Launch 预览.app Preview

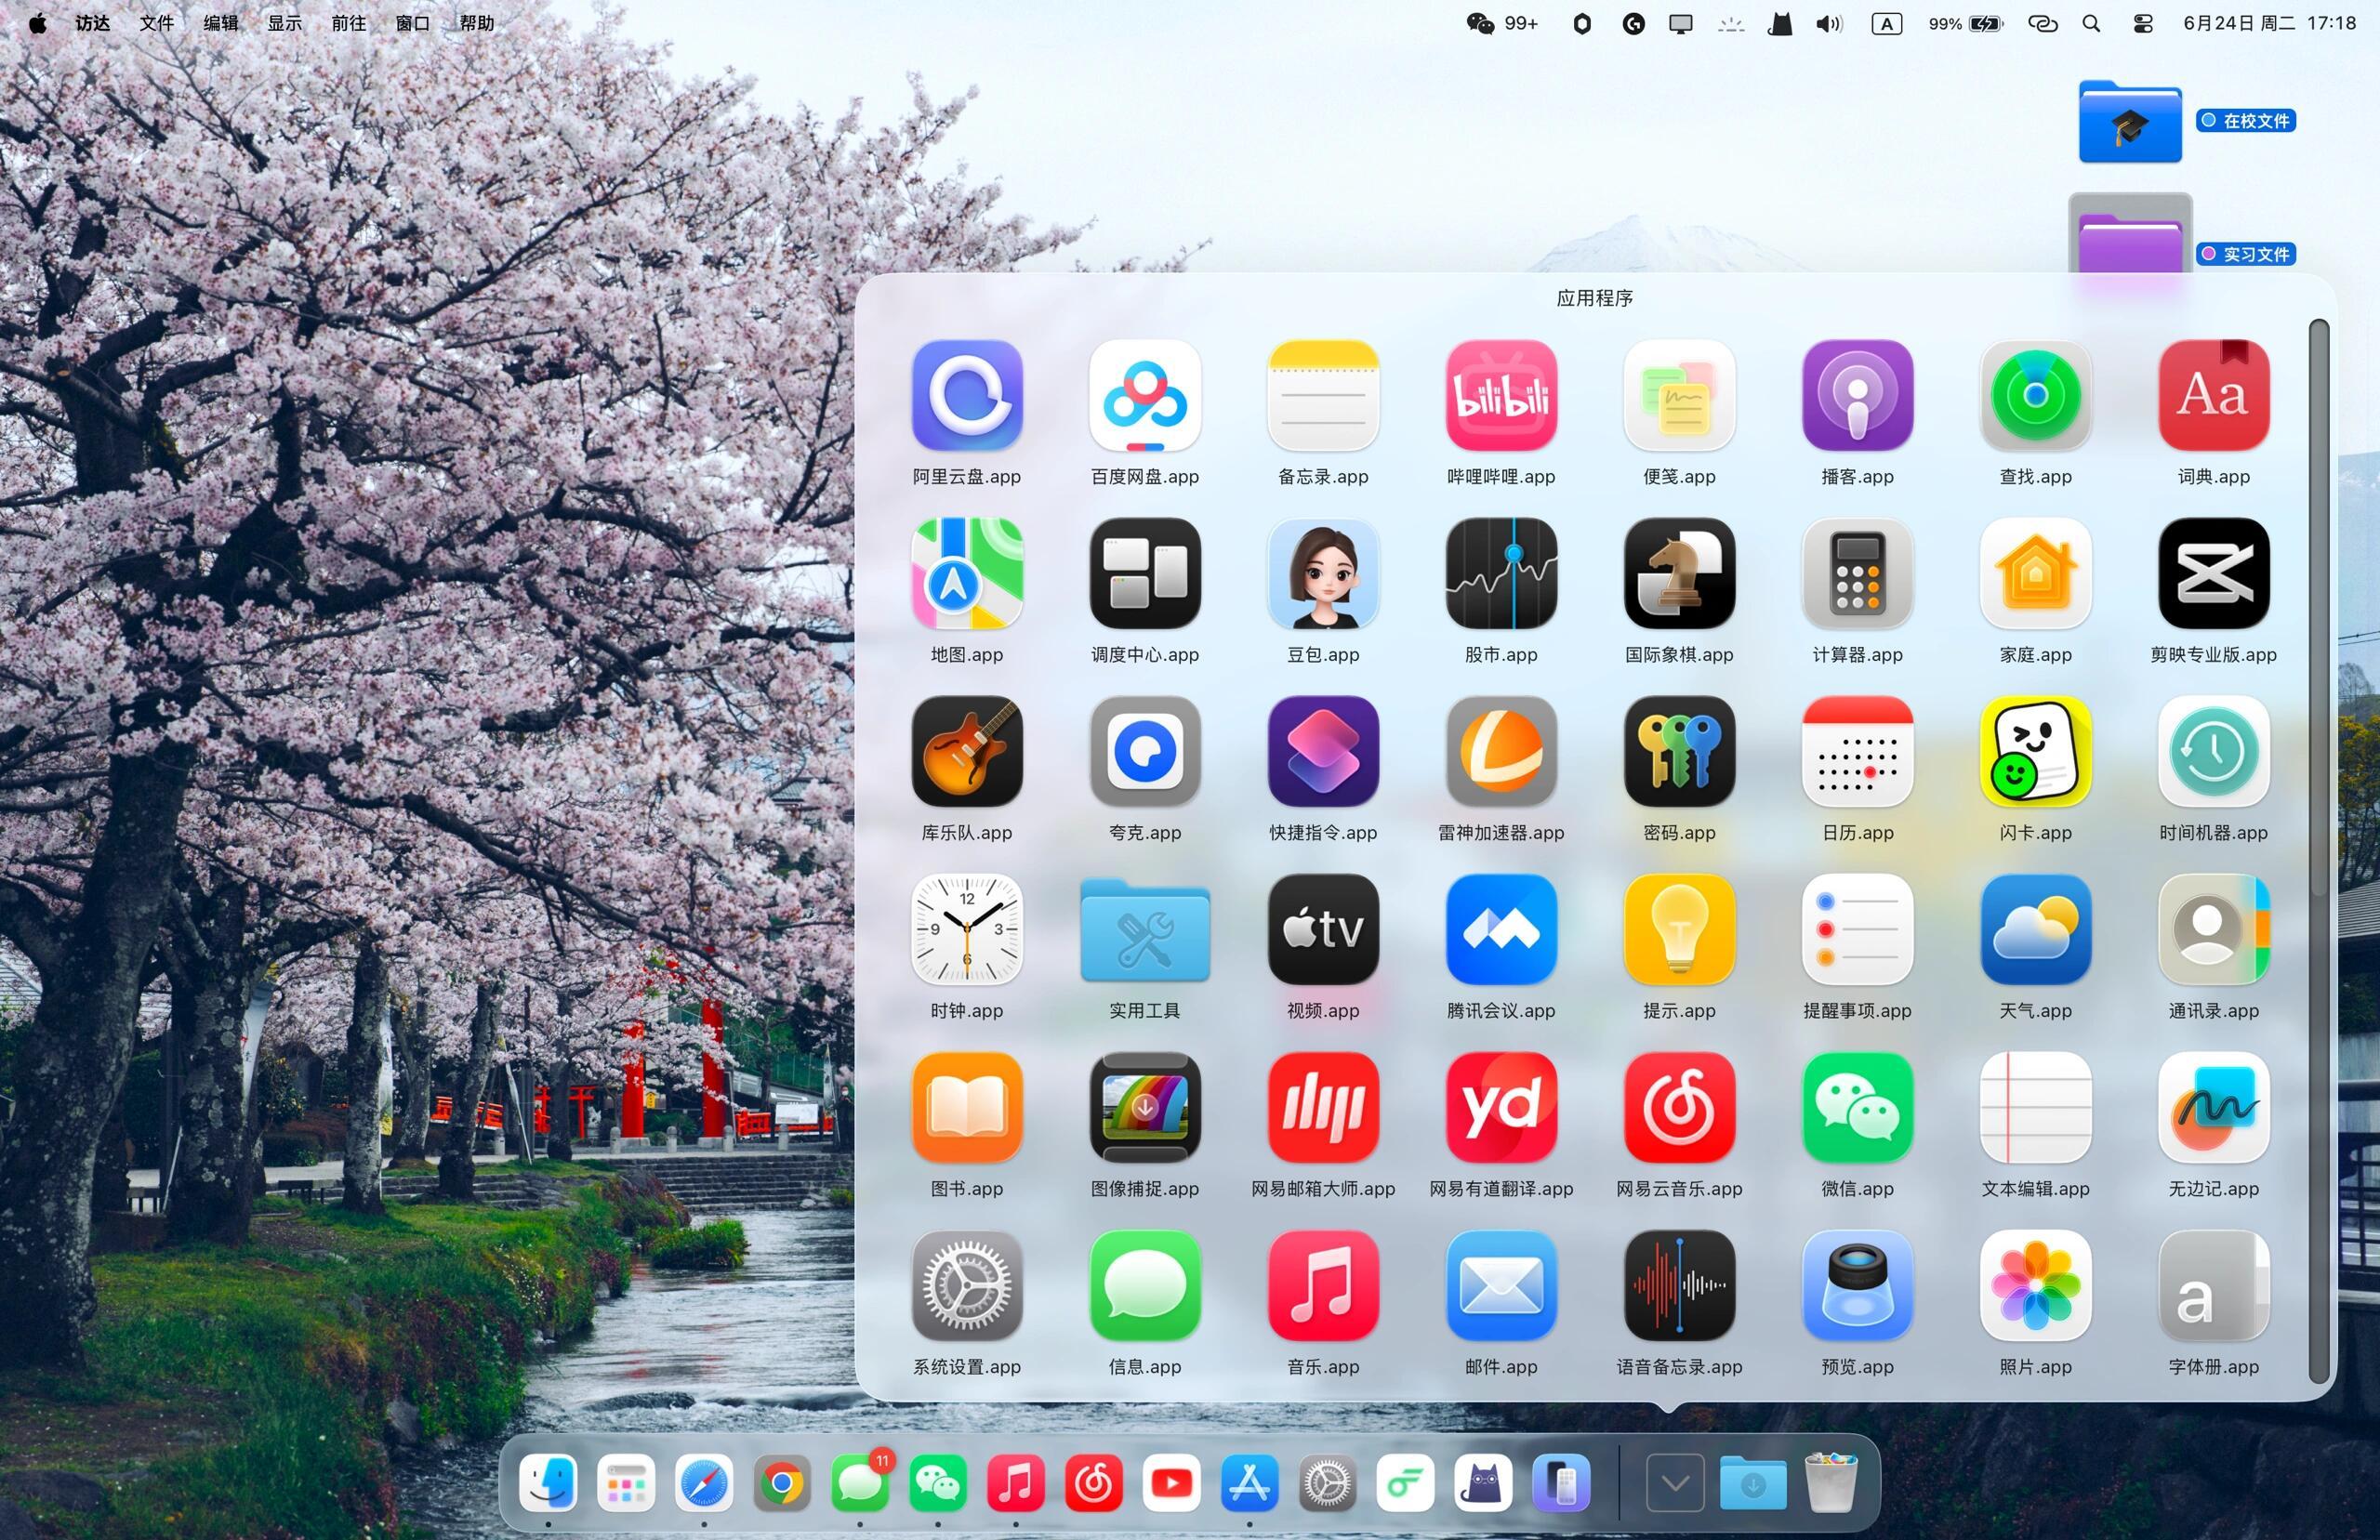click(1857, 1286)
